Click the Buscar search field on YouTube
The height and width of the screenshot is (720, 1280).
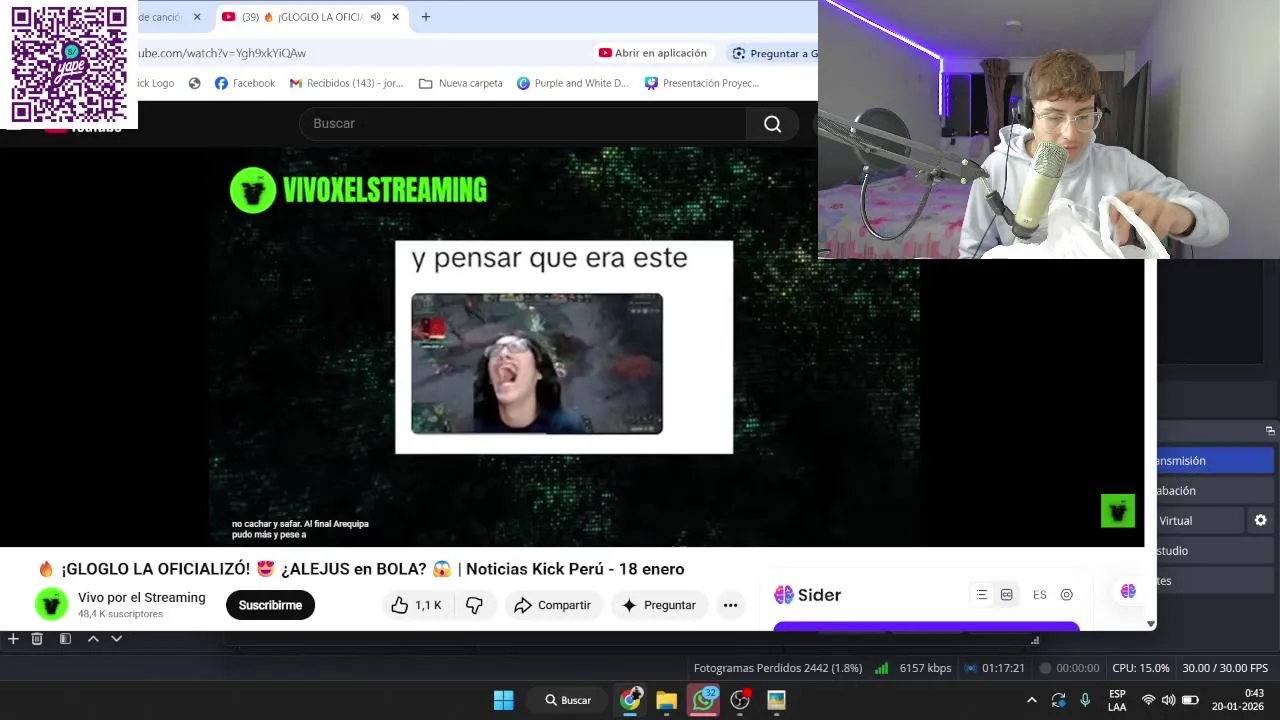tap(523, 124)
